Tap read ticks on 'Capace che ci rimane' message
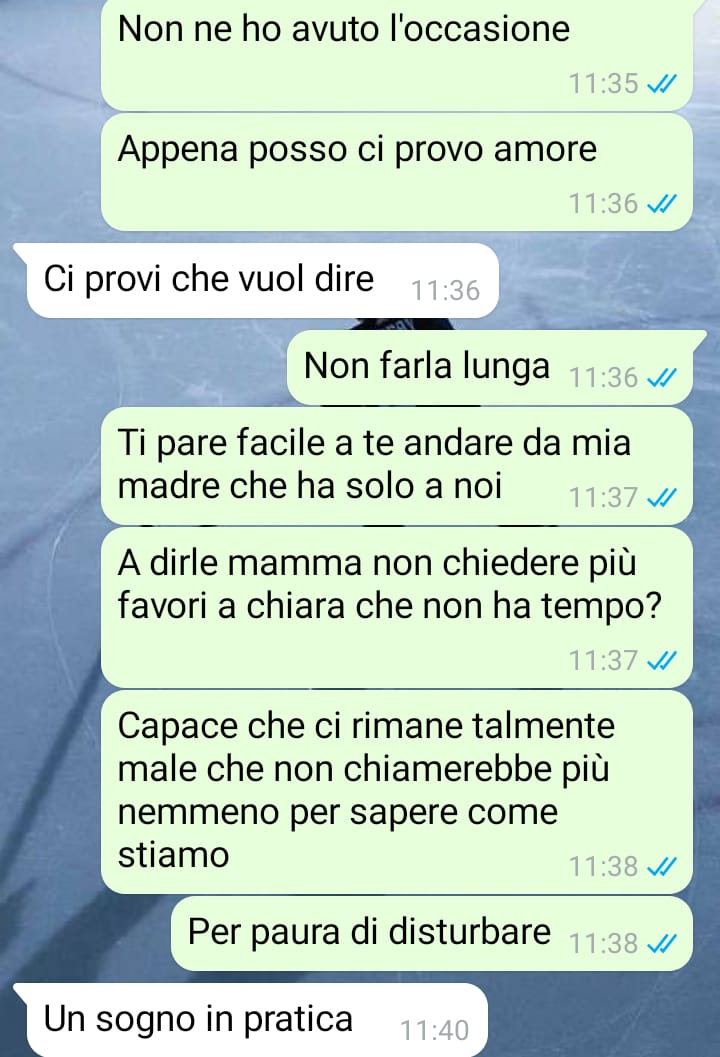The width and height of the screenshot is (720, 1057). (661, 867)
